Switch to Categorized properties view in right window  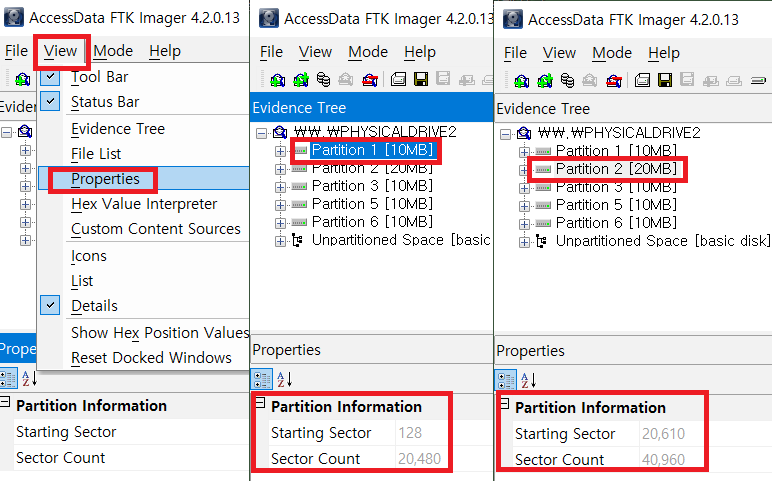click(x=507, y=380)
